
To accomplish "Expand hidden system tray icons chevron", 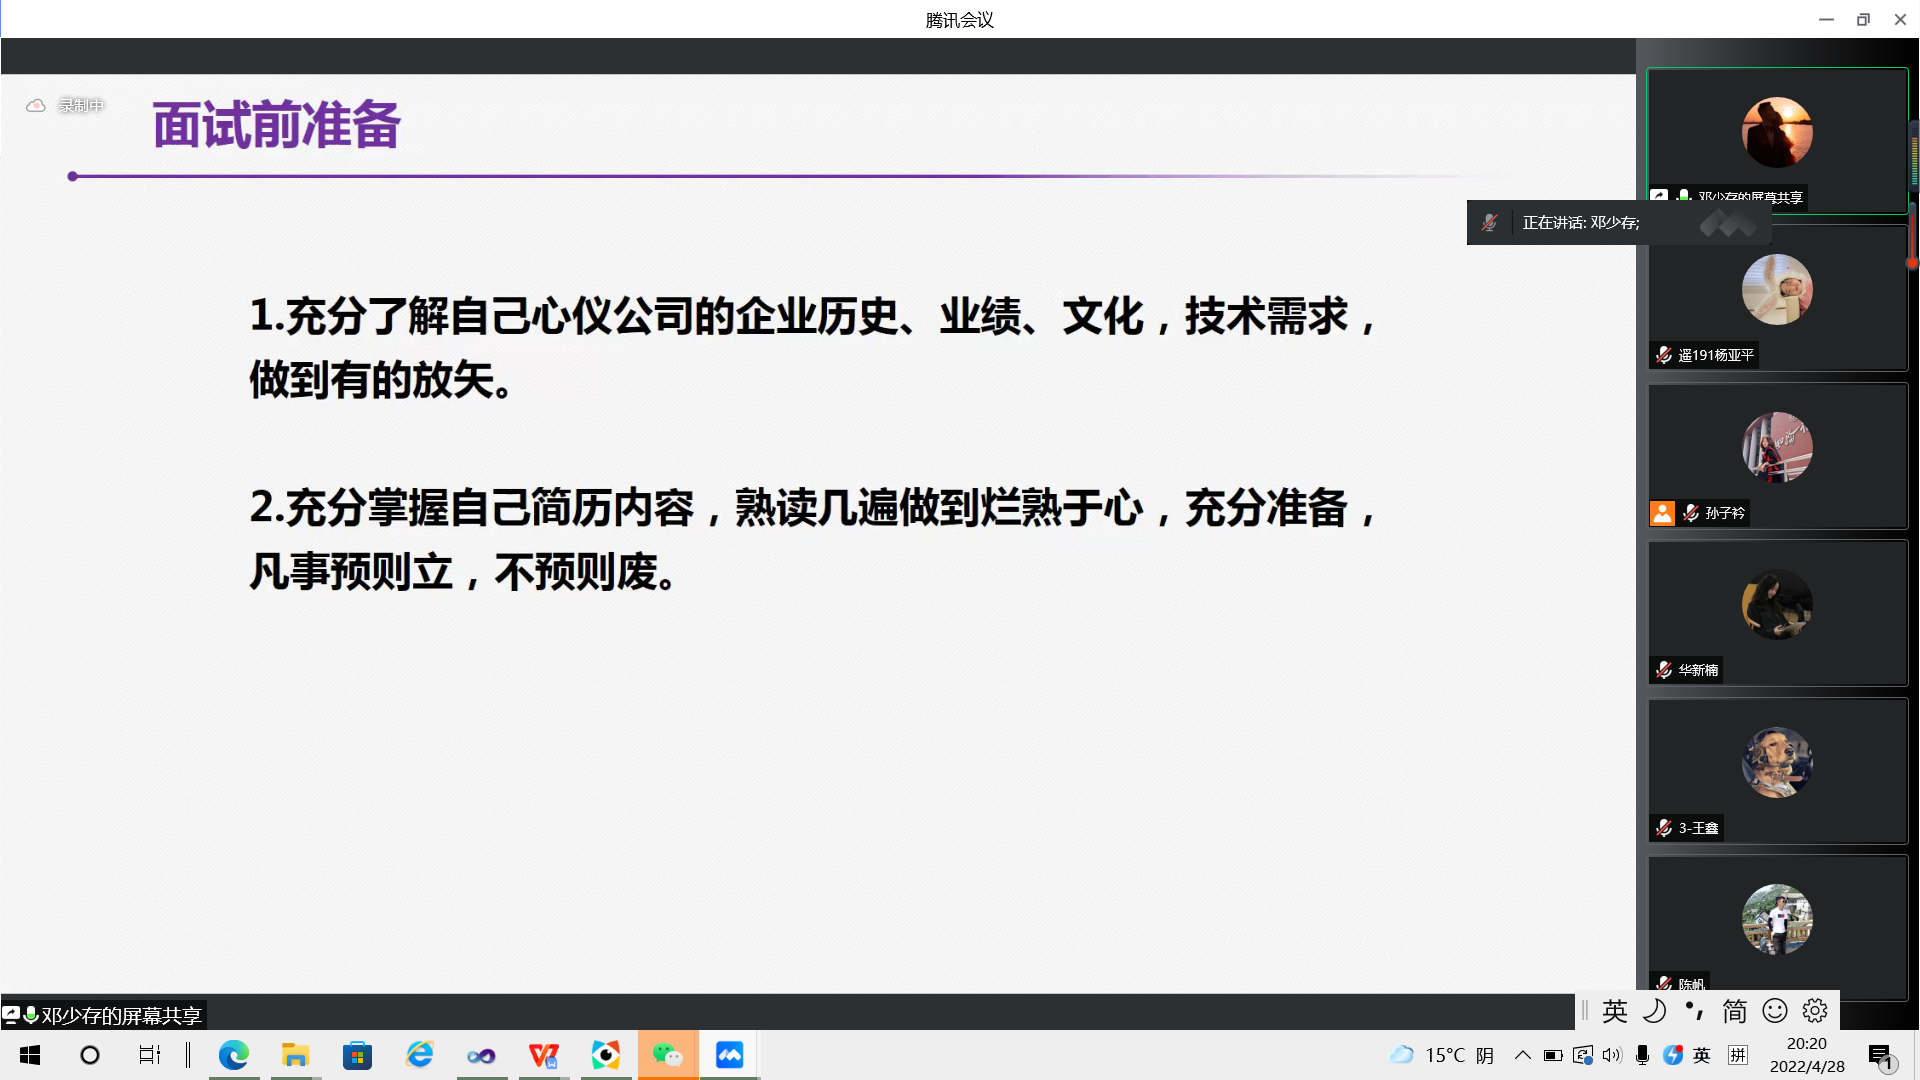I will click(1522, 1055).
